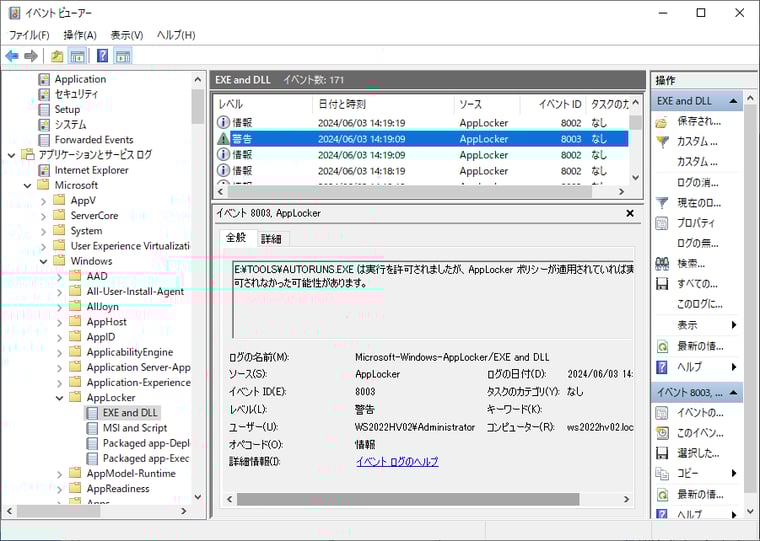The height and width of the screenshot is (541, 760).
Task: Expand the AppV folder node
Action: 44,201
